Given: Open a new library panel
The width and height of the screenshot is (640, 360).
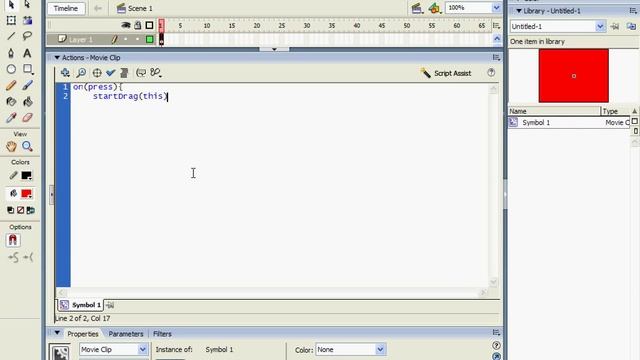Looking at the screenshot, I should click(631, 27).
